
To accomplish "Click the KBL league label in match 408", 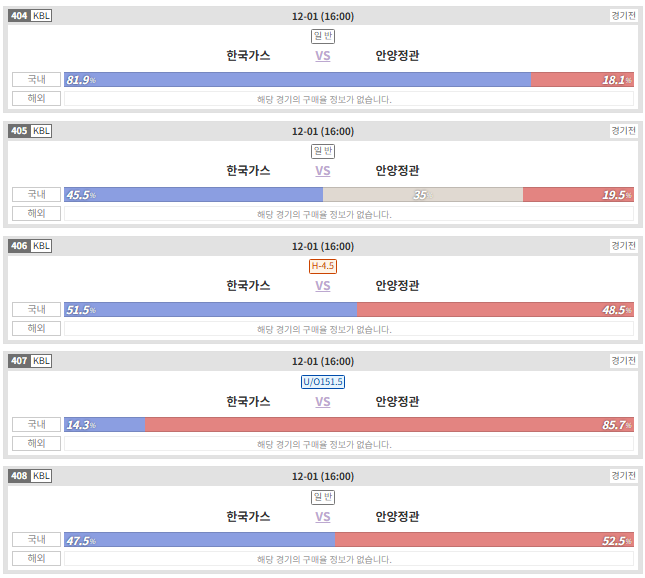I will pyautogui.click(x=41, y=476).
